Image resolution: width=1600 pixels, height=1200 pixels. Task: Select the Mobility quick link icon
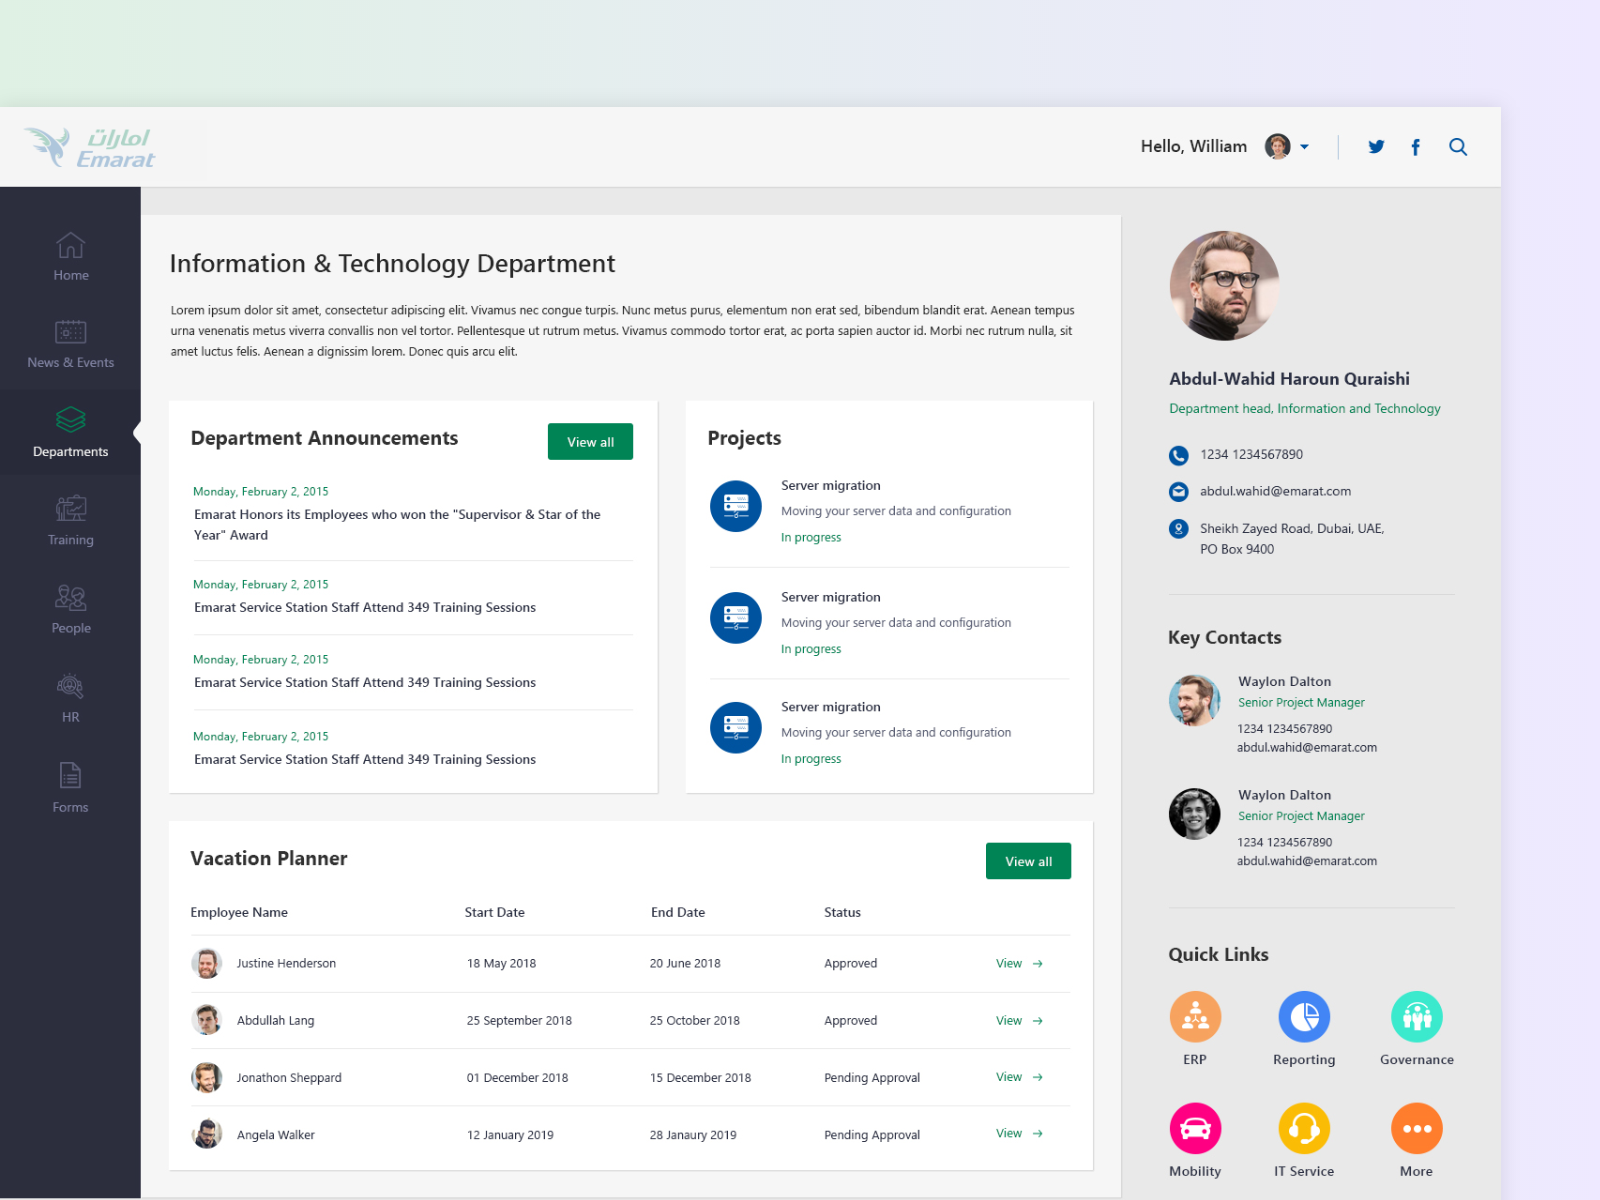pos(1195,1128)
